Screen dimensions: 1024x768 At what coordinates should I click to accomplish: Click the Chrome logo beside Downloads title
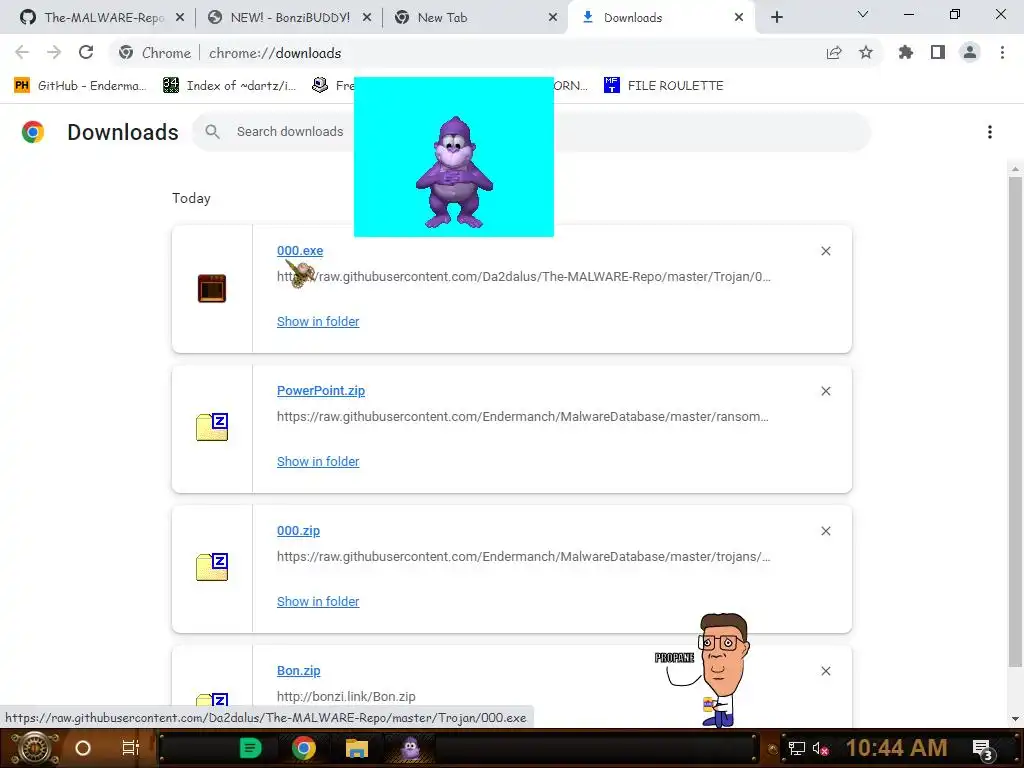tap(33, 132)
